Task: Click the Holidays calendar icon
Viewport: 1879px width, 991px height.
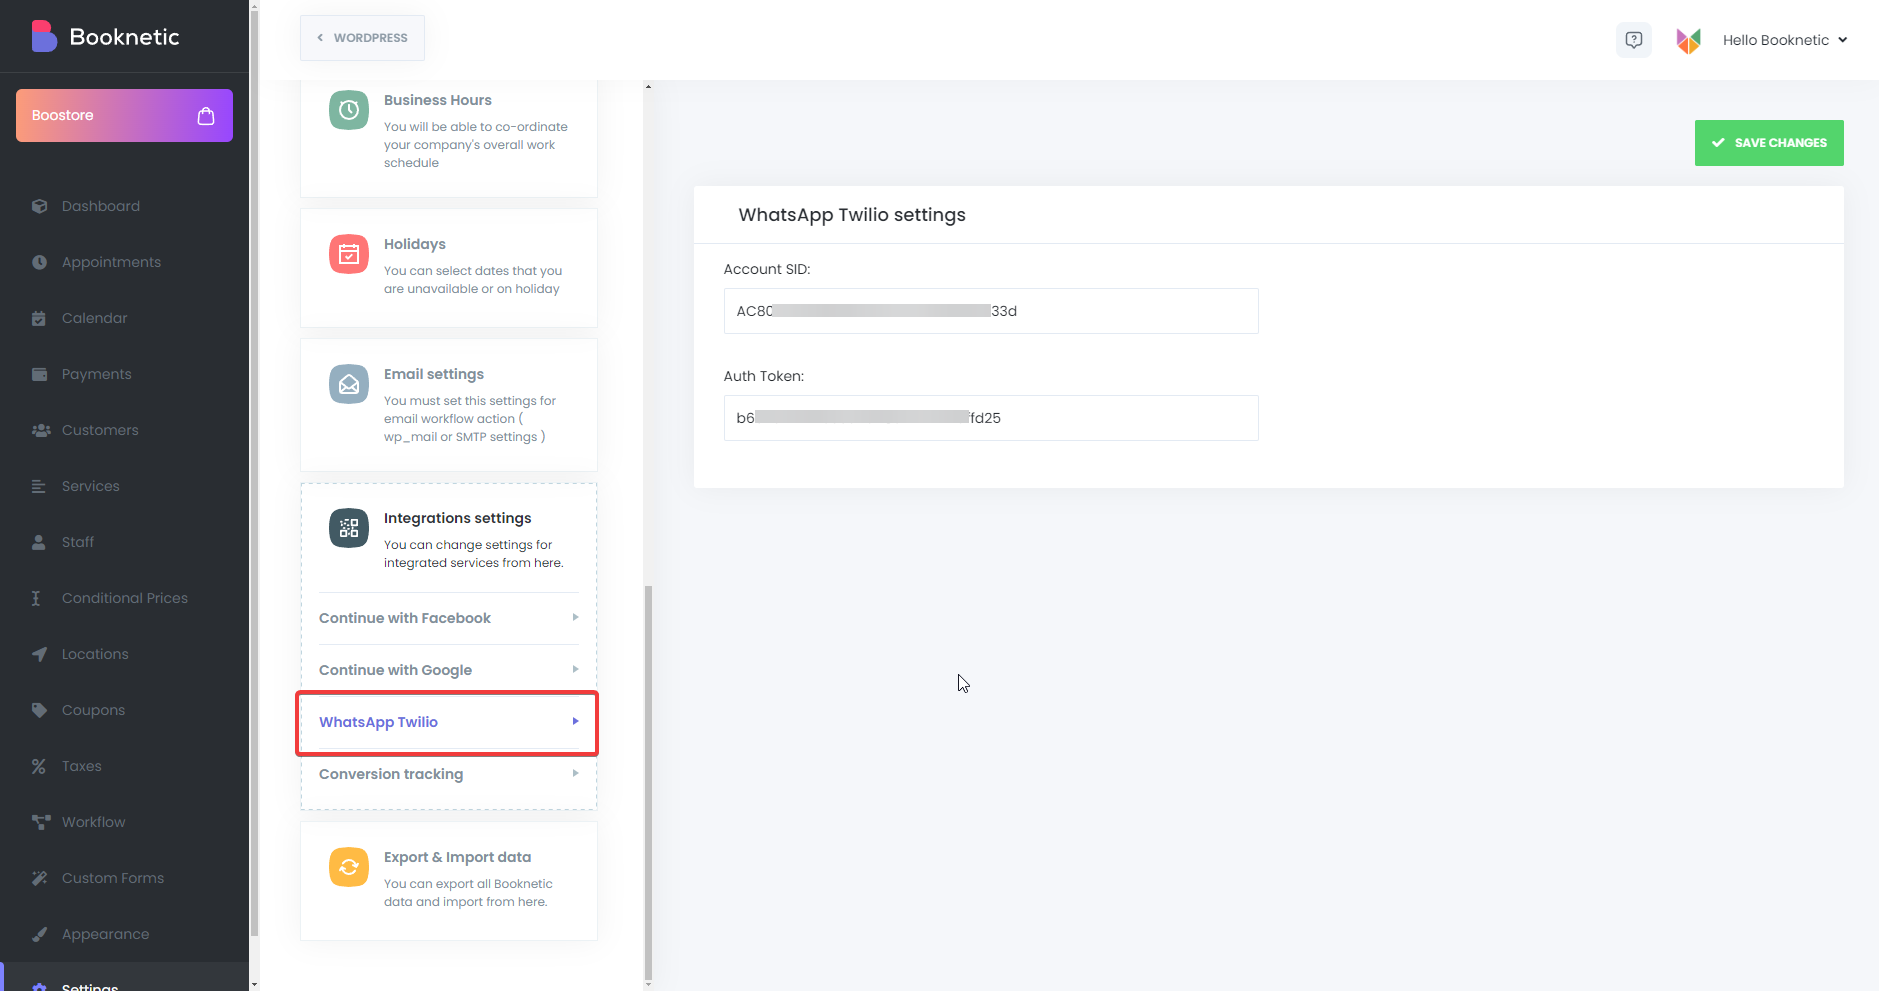Action: pyautogui.click(x=349, y=254)
